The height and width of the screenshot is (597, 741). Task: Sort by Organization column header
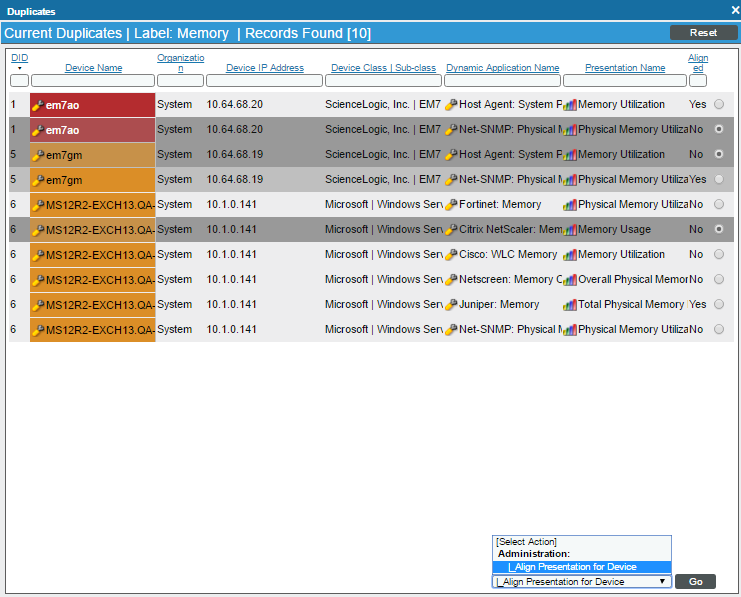point(181,62)
